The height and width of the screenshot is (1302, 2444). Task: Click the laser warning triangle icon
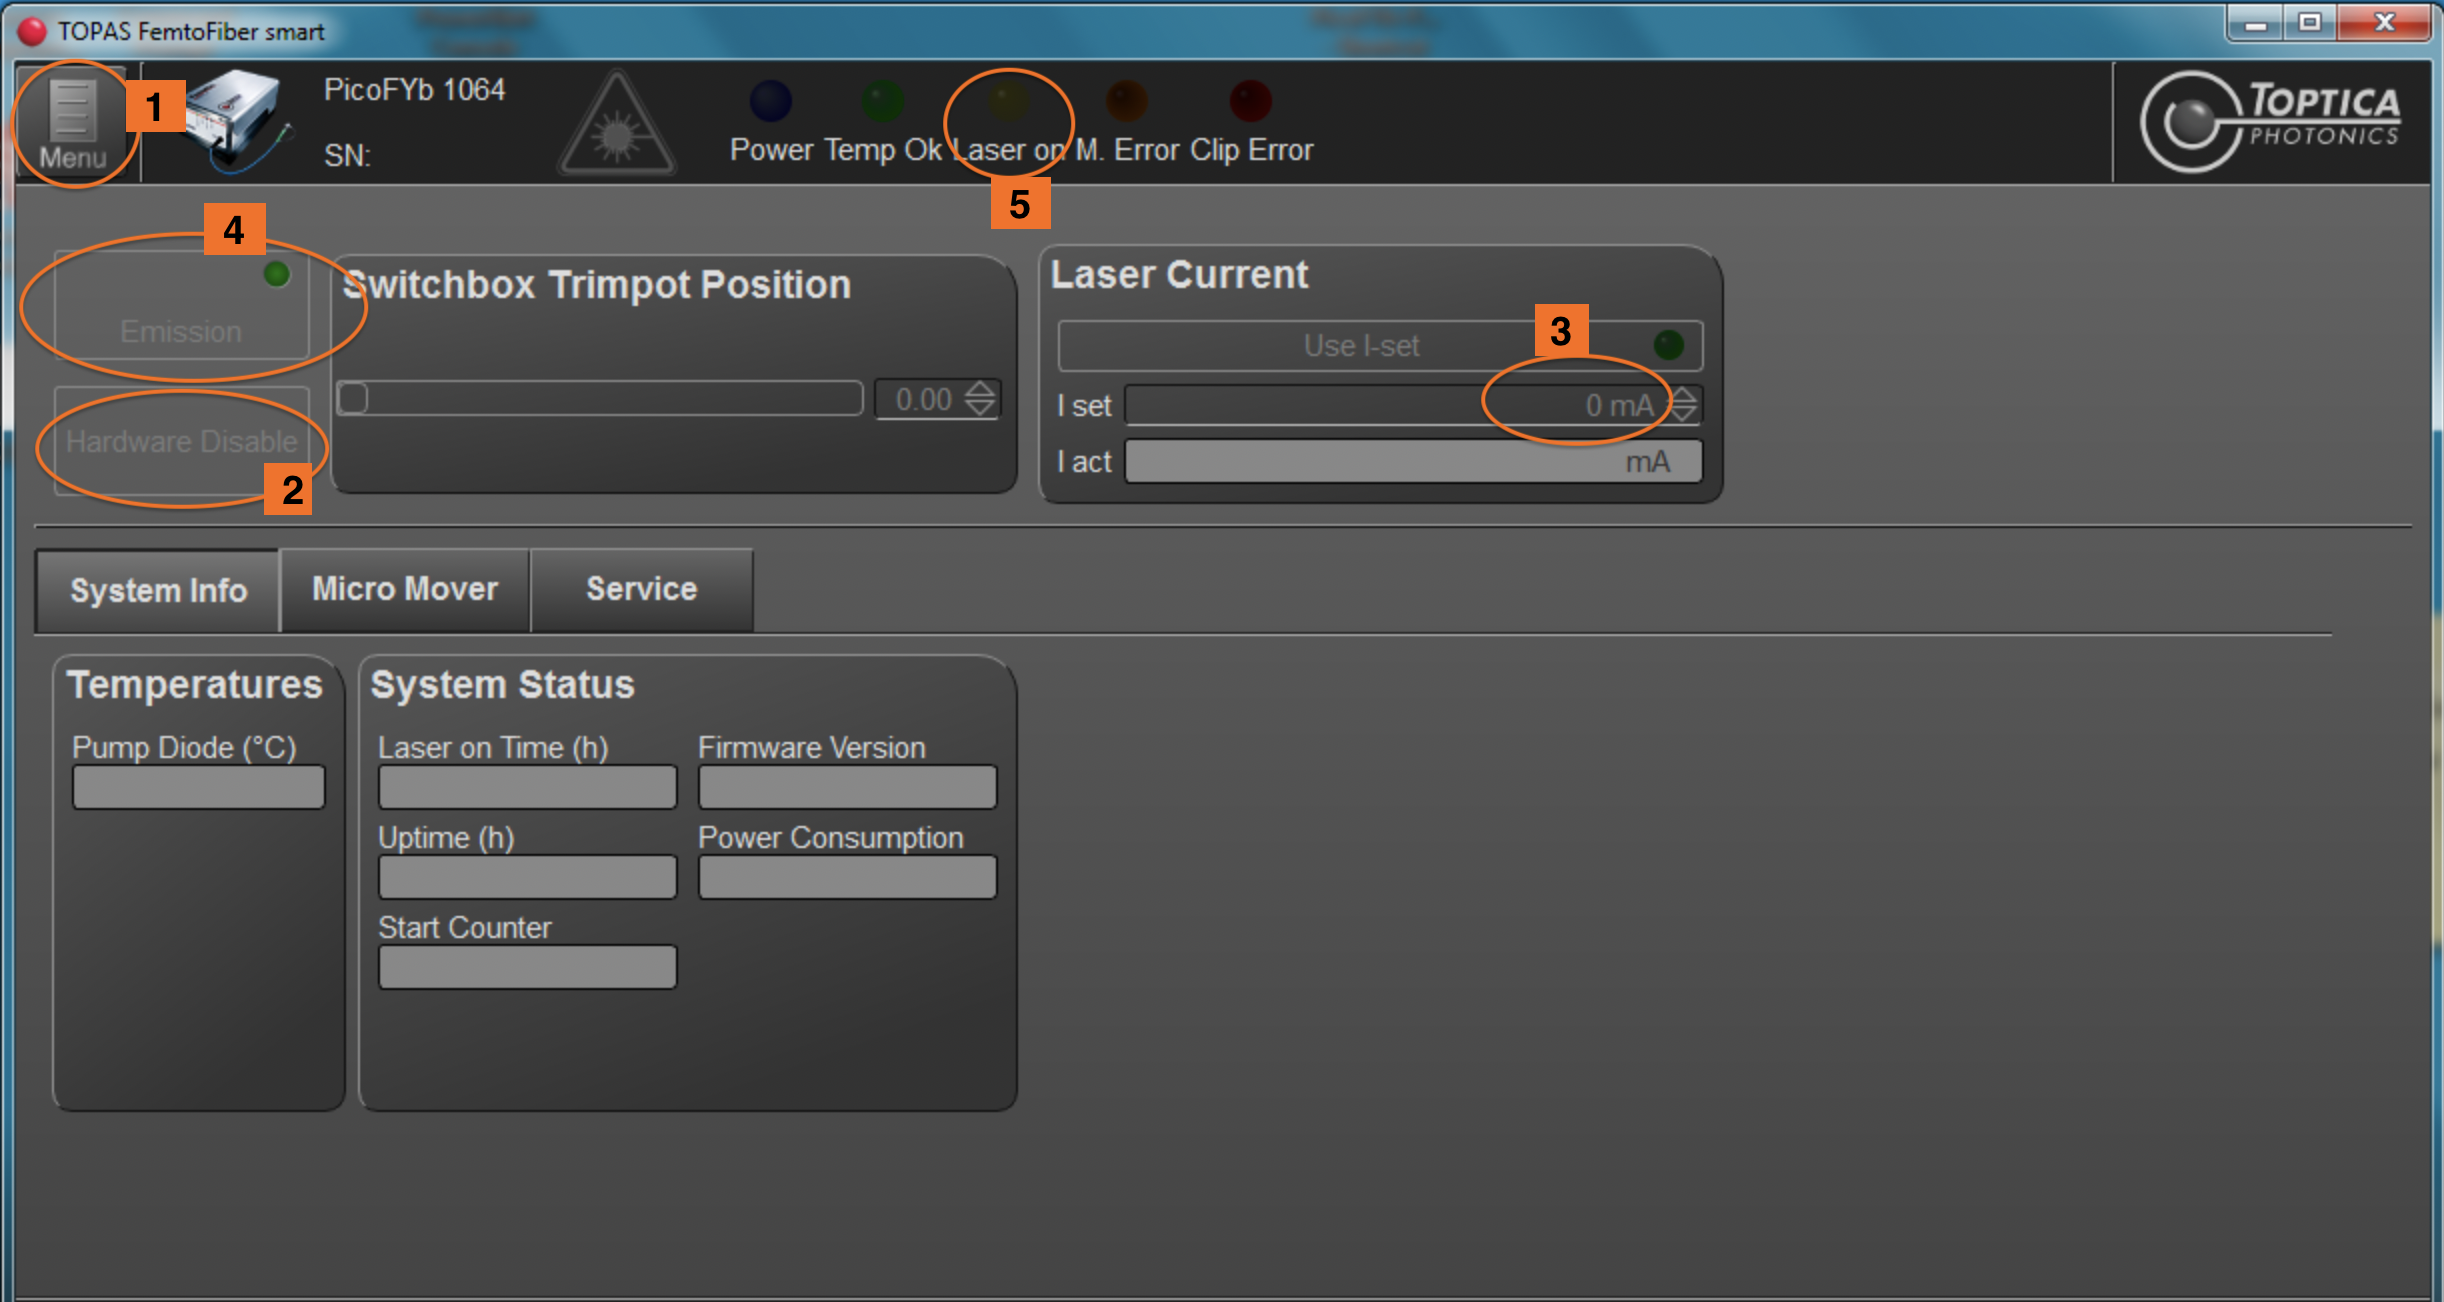[x=617, y=125]
